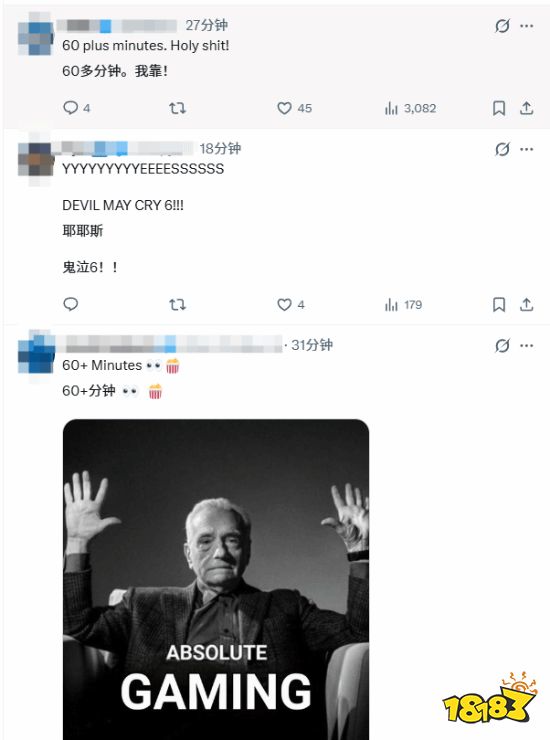Open the ABSOLUTE GAMING image
The image size is (550, 740).
click(x=216, y=579)
